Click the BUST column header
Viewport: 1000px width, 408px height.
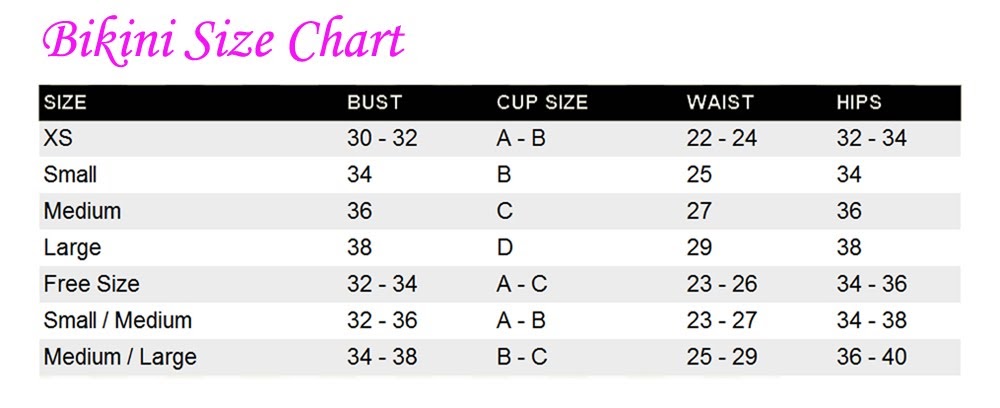tap(374, 103)
